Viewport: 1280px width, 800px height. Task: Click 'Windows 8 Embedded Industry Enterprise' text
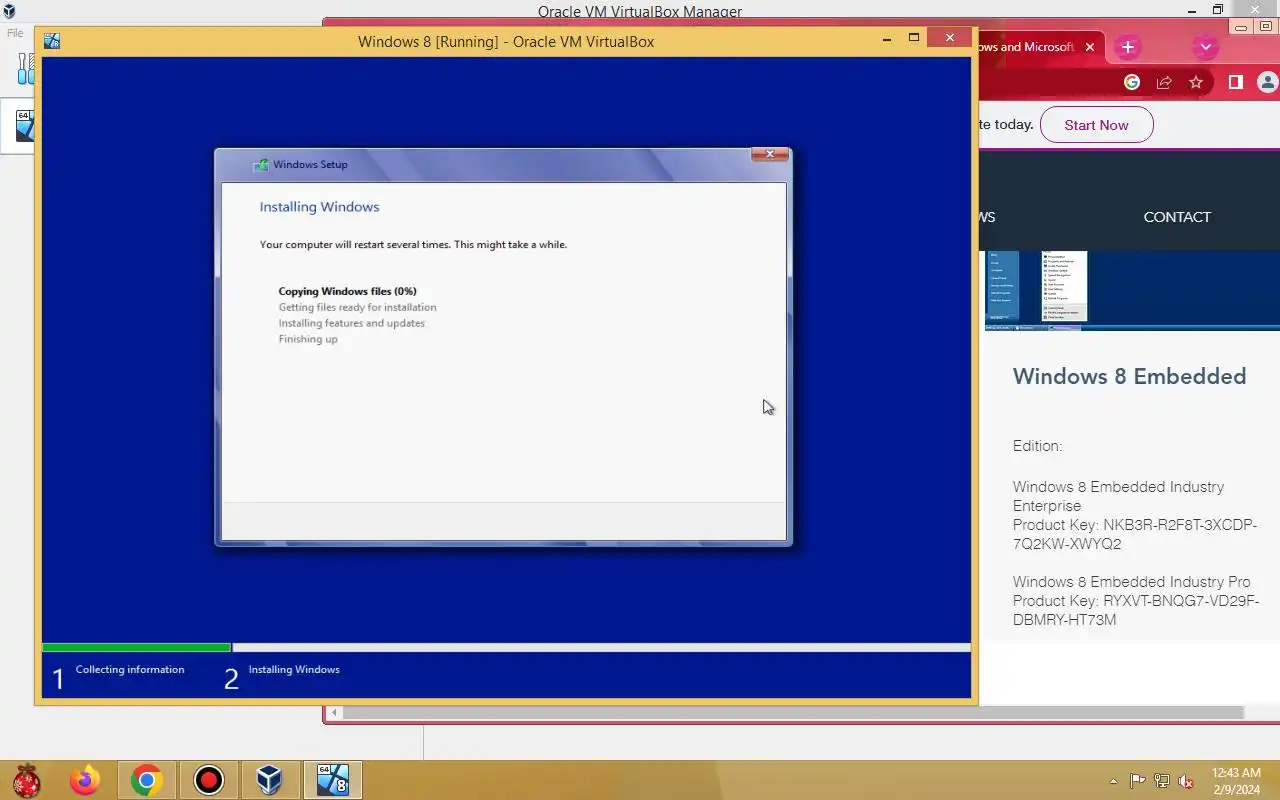click(1118, 496)
